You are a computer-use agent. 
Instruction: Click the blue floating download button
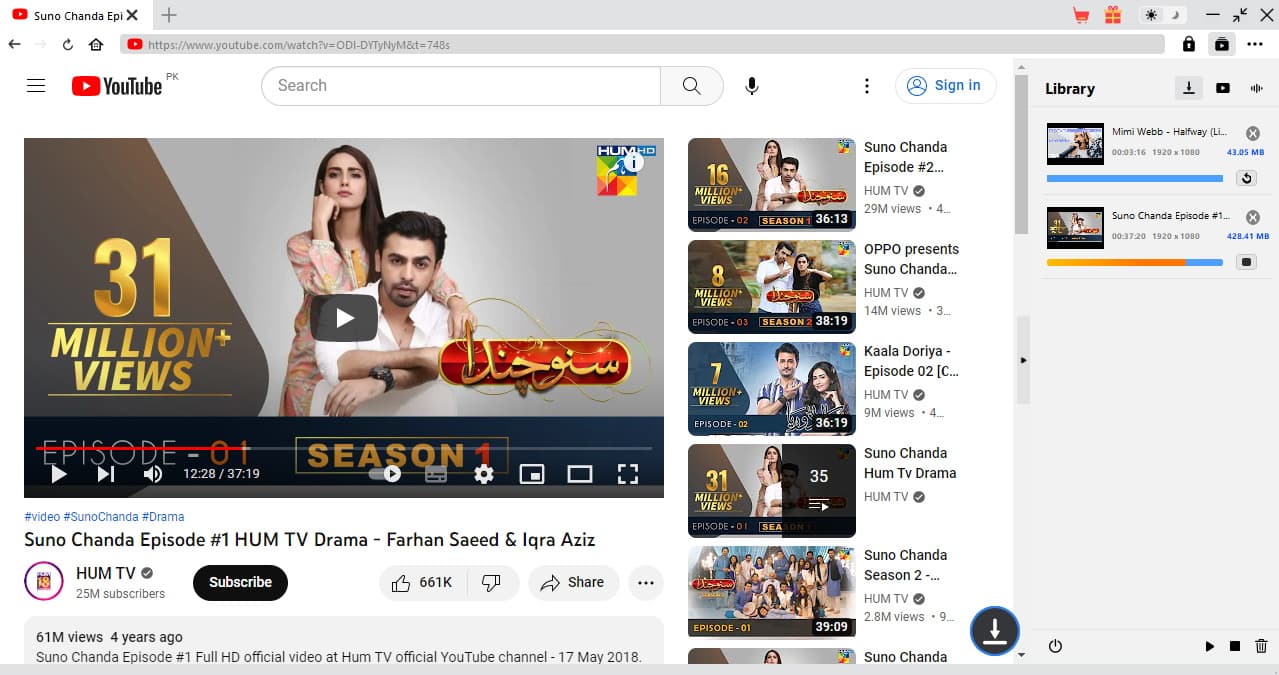coord(994,631)
